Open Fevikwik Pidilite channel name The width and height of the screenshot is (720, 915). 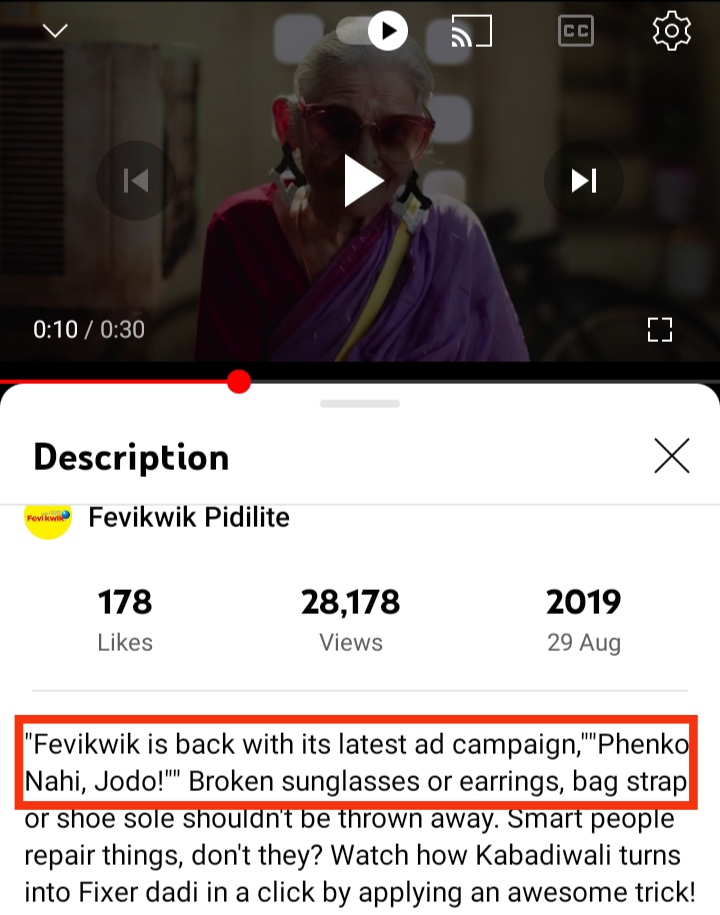(189, 518)
